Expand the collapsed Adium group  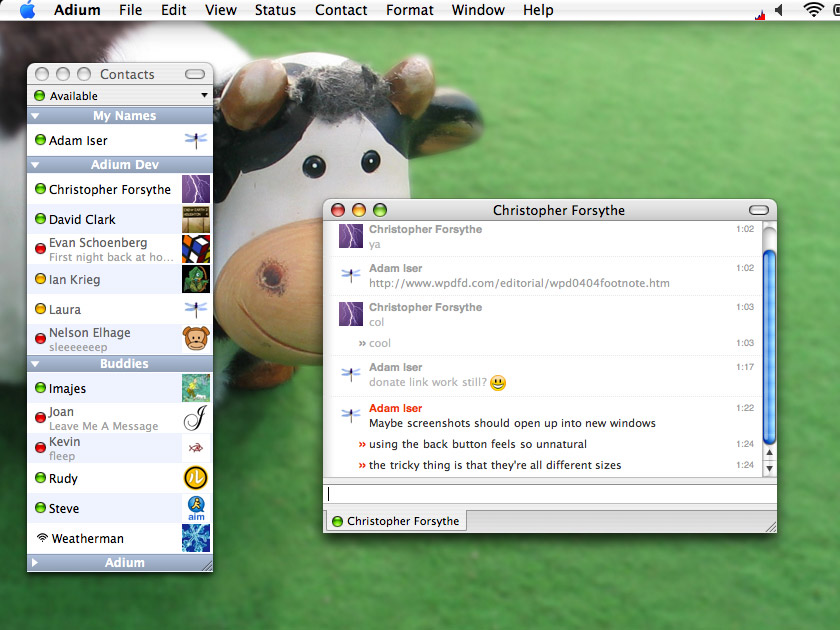click(x=35, y=562)
